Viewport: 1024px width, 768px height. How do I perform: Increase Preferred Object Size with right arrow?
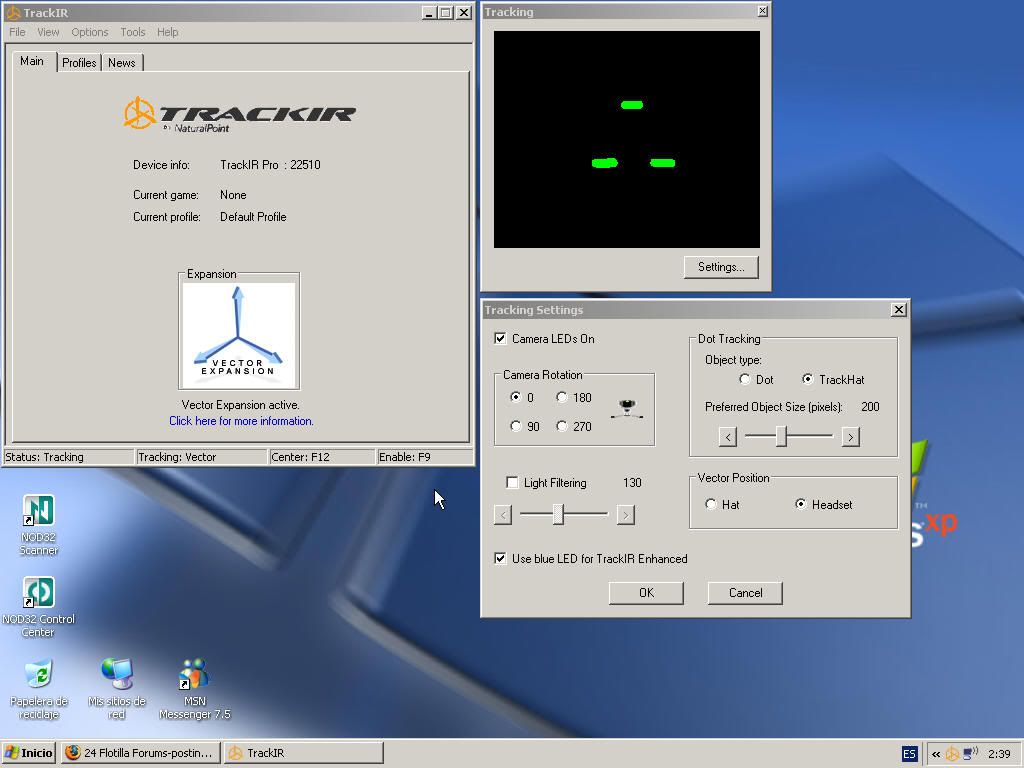[850, 436]
